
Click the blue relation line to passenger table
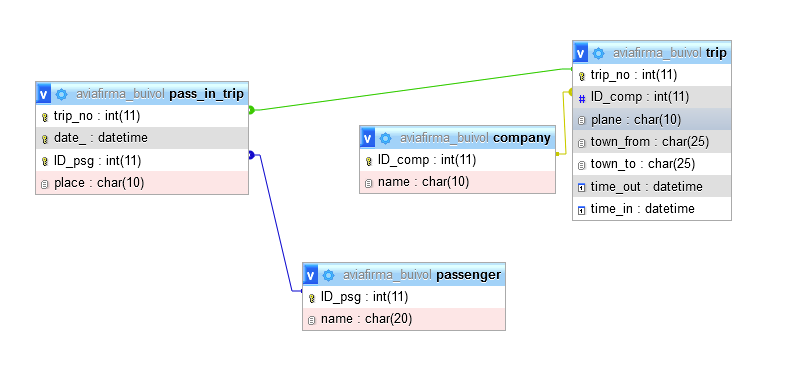pos(276,222)
